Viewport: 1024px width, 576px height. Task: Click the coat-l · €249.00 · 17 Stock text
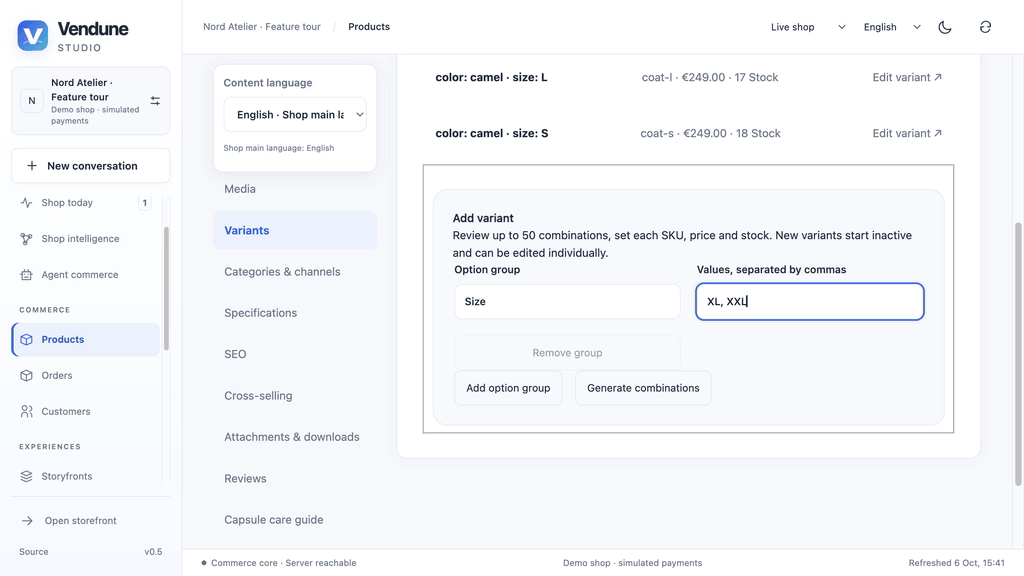pyautogui.click(x=710, y=77)
